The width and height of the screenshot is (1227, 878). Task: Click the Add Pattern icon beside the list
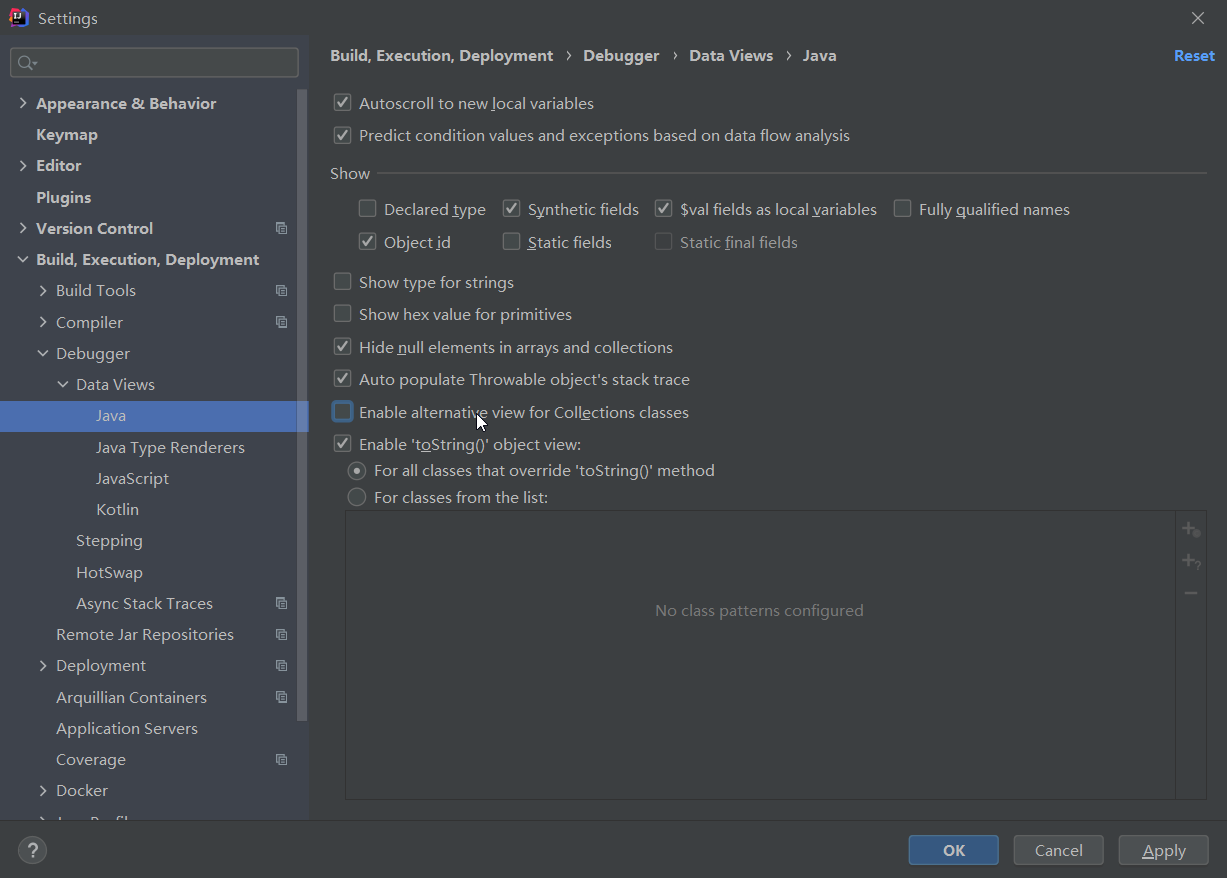(x=1190, y=561)
